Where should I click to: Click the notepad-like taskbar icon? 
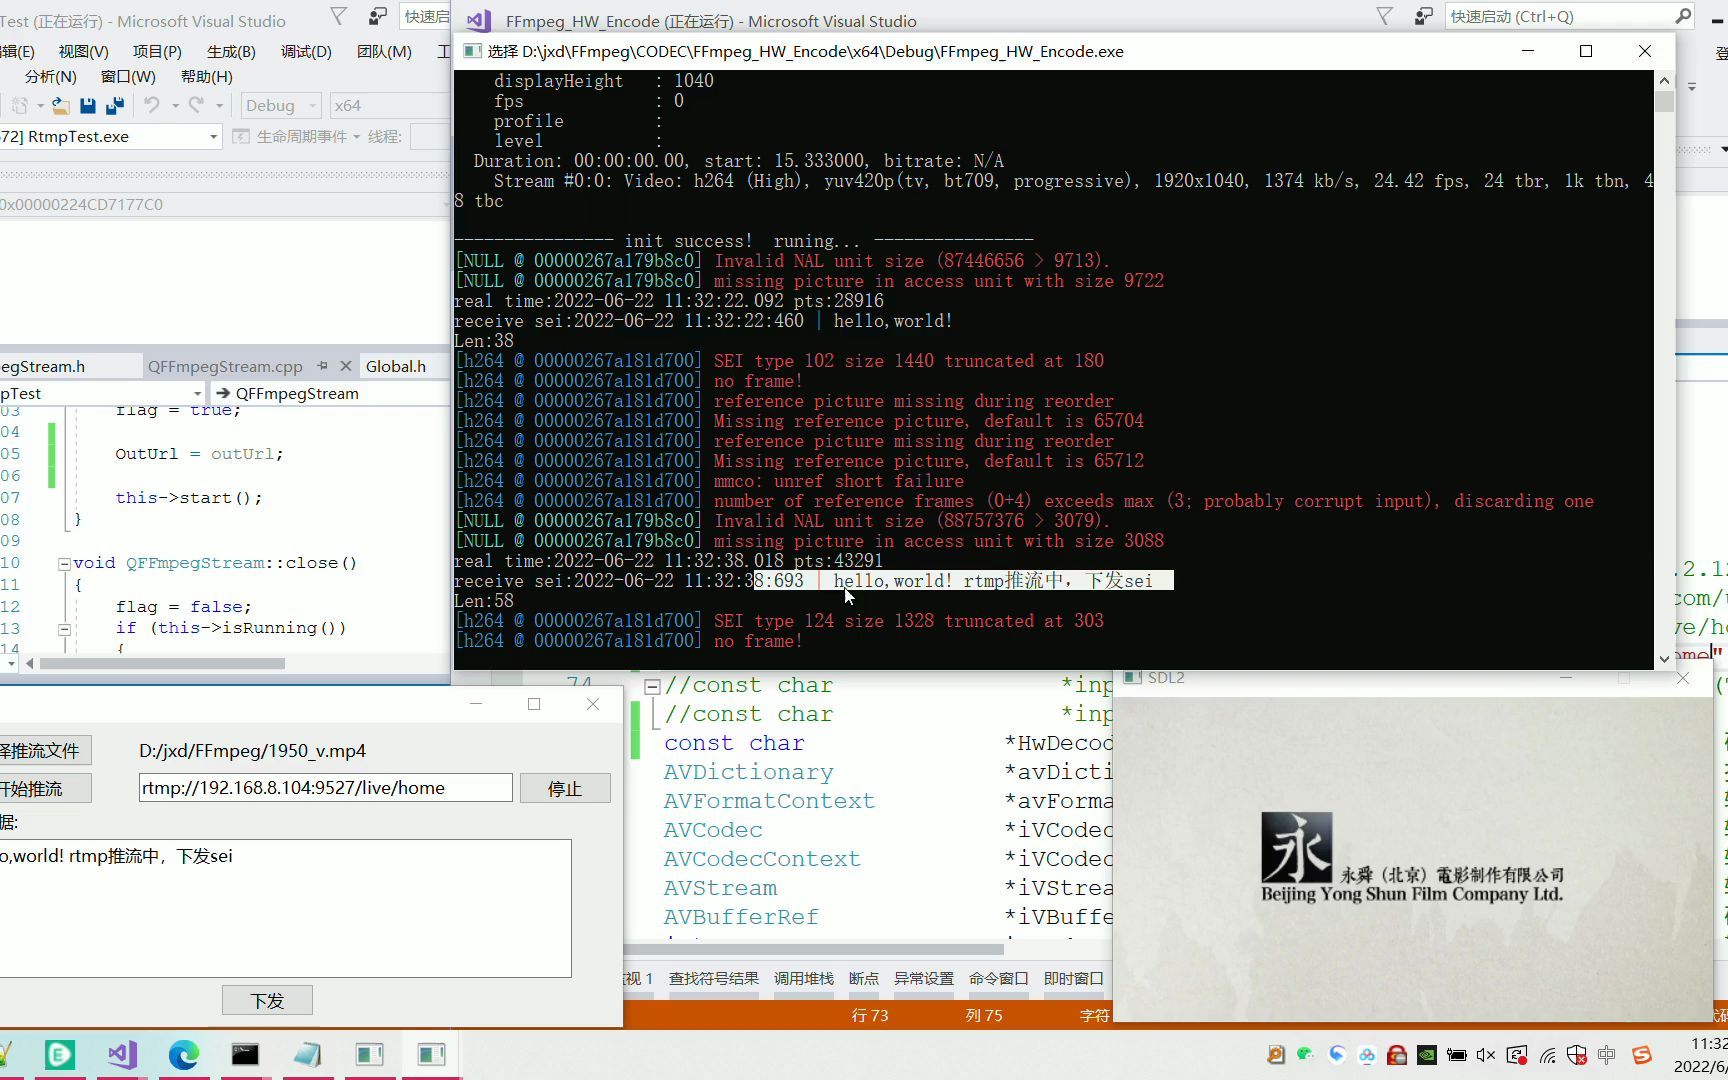point(308,1054)
